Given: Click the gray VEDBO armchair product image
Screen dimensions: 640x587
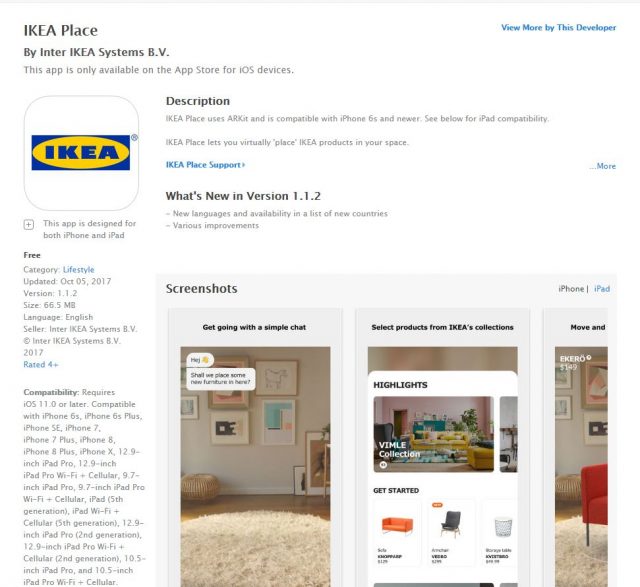Looking at the screenshot, I should tap(451, 524).
